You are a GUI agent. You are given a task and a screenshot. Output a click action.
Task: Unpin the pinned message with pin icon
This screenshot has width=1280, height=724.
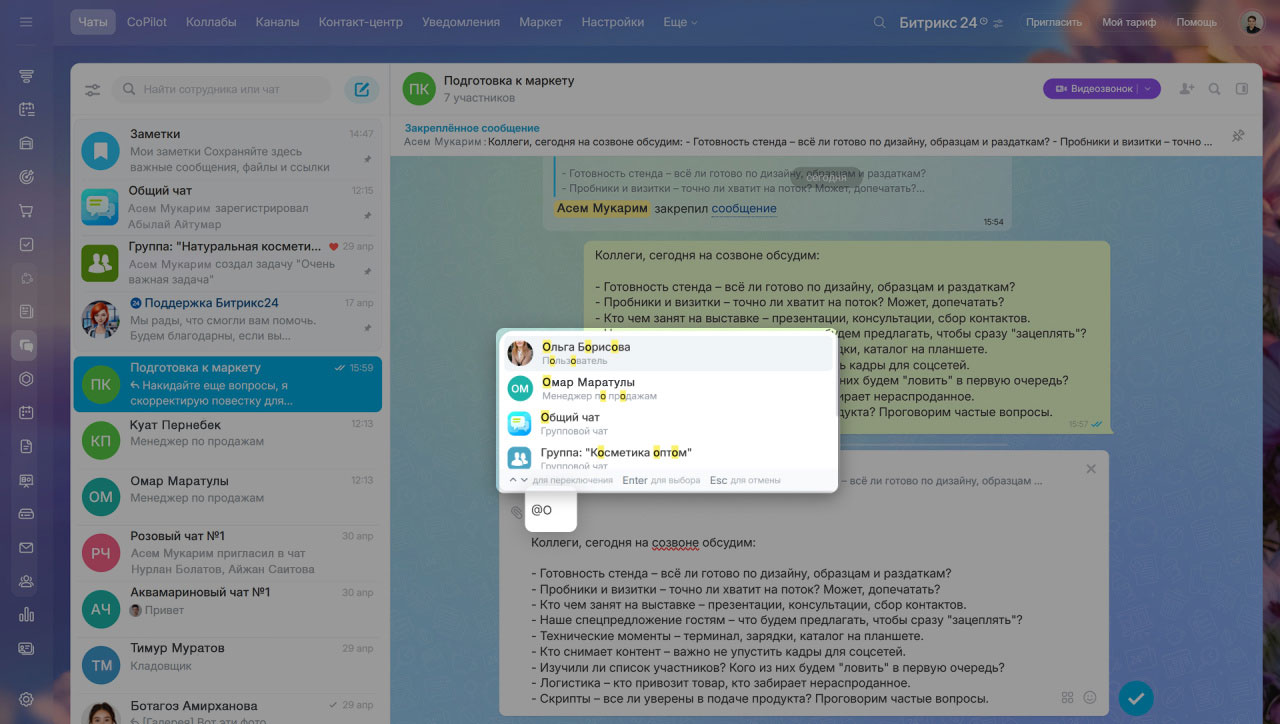tap(1238, 136)
